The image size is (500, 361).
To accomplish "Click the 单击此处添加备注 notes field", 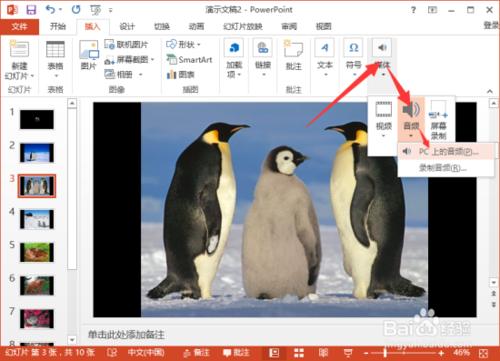I will 127,334.
